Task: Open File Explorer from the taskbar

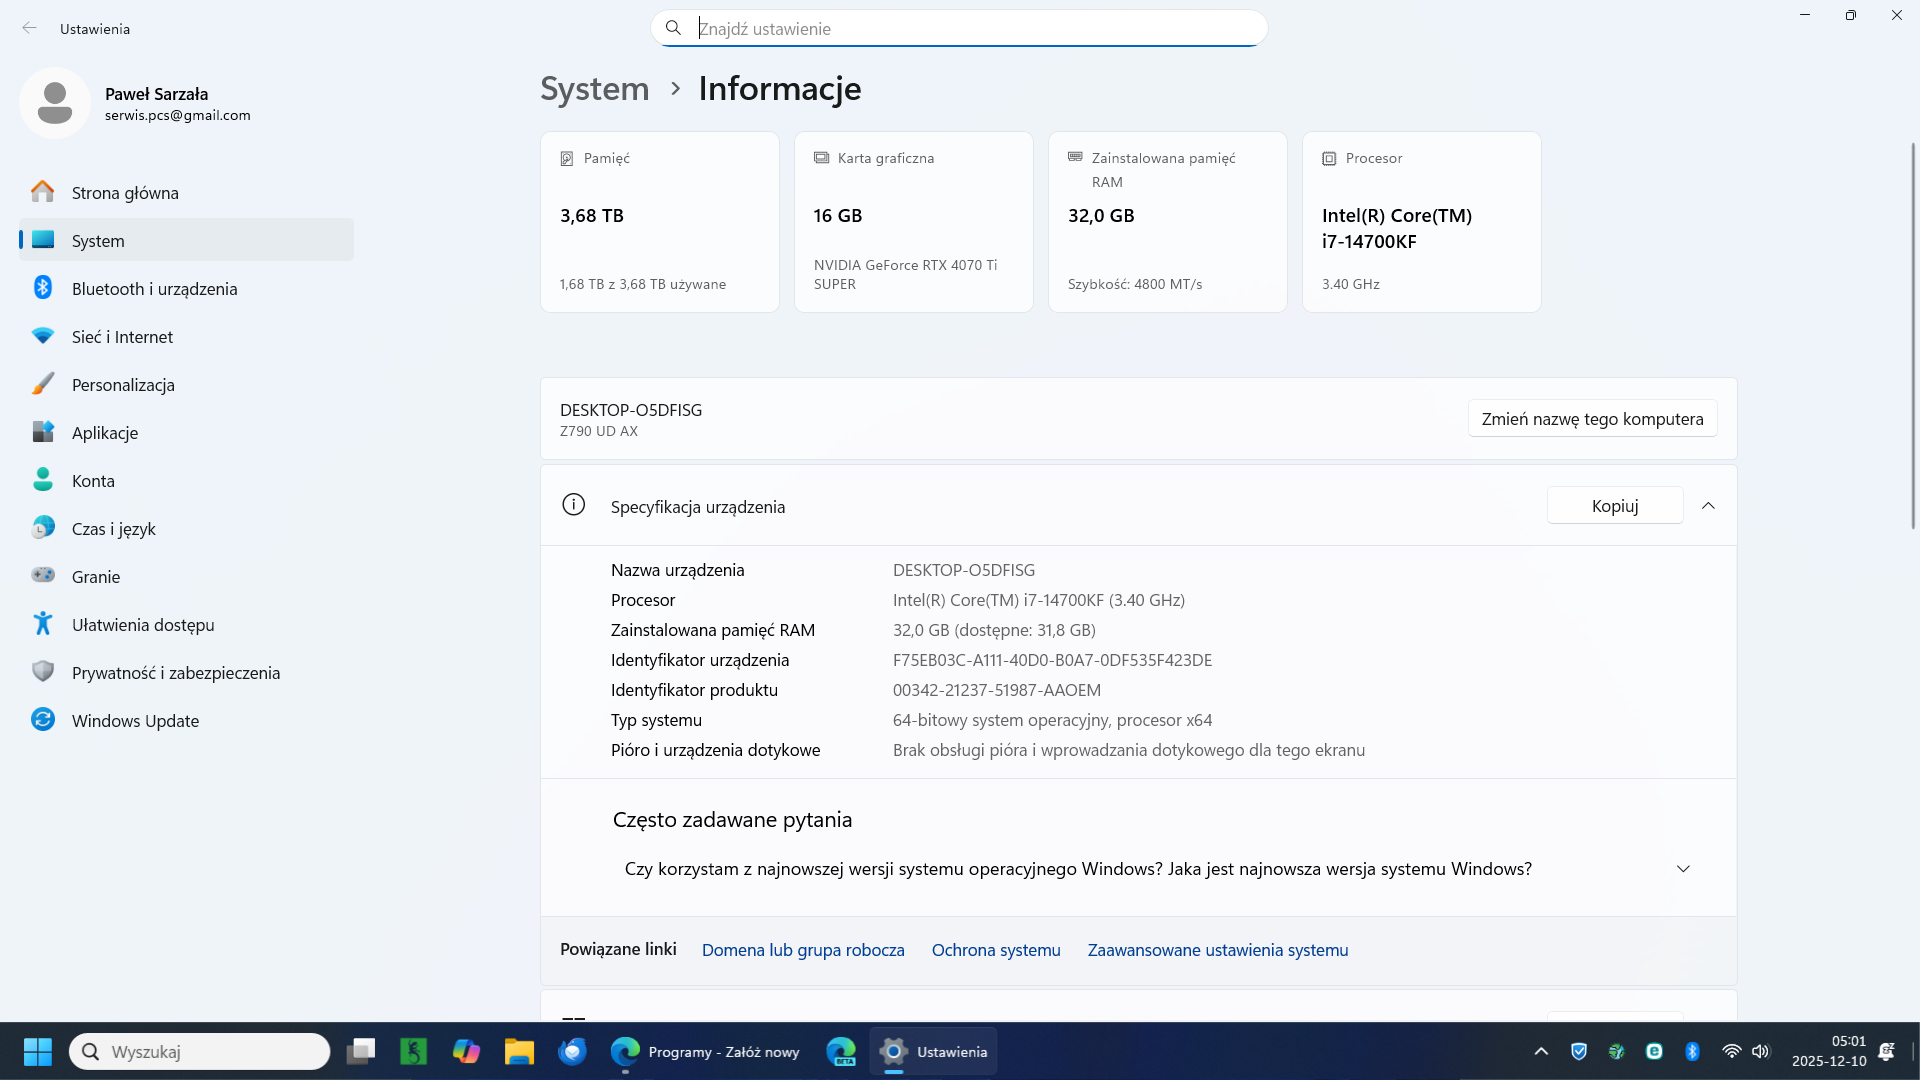Action: pos(518,1051)
